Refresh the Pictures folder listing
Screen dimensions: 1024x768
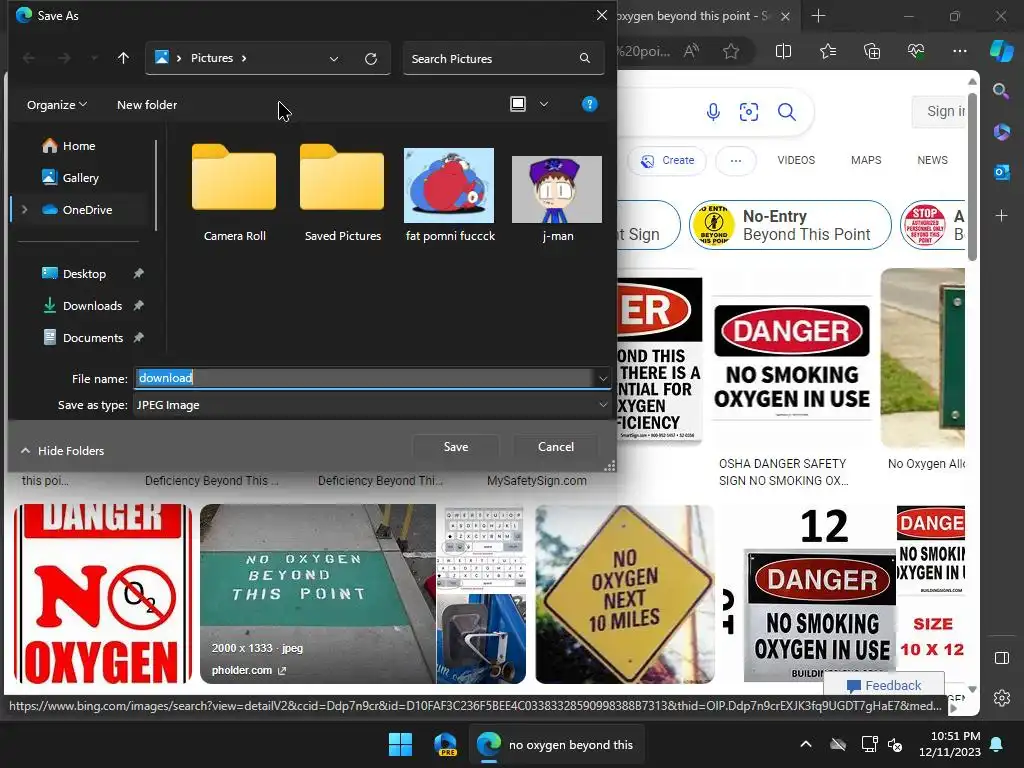pos(371,59)
